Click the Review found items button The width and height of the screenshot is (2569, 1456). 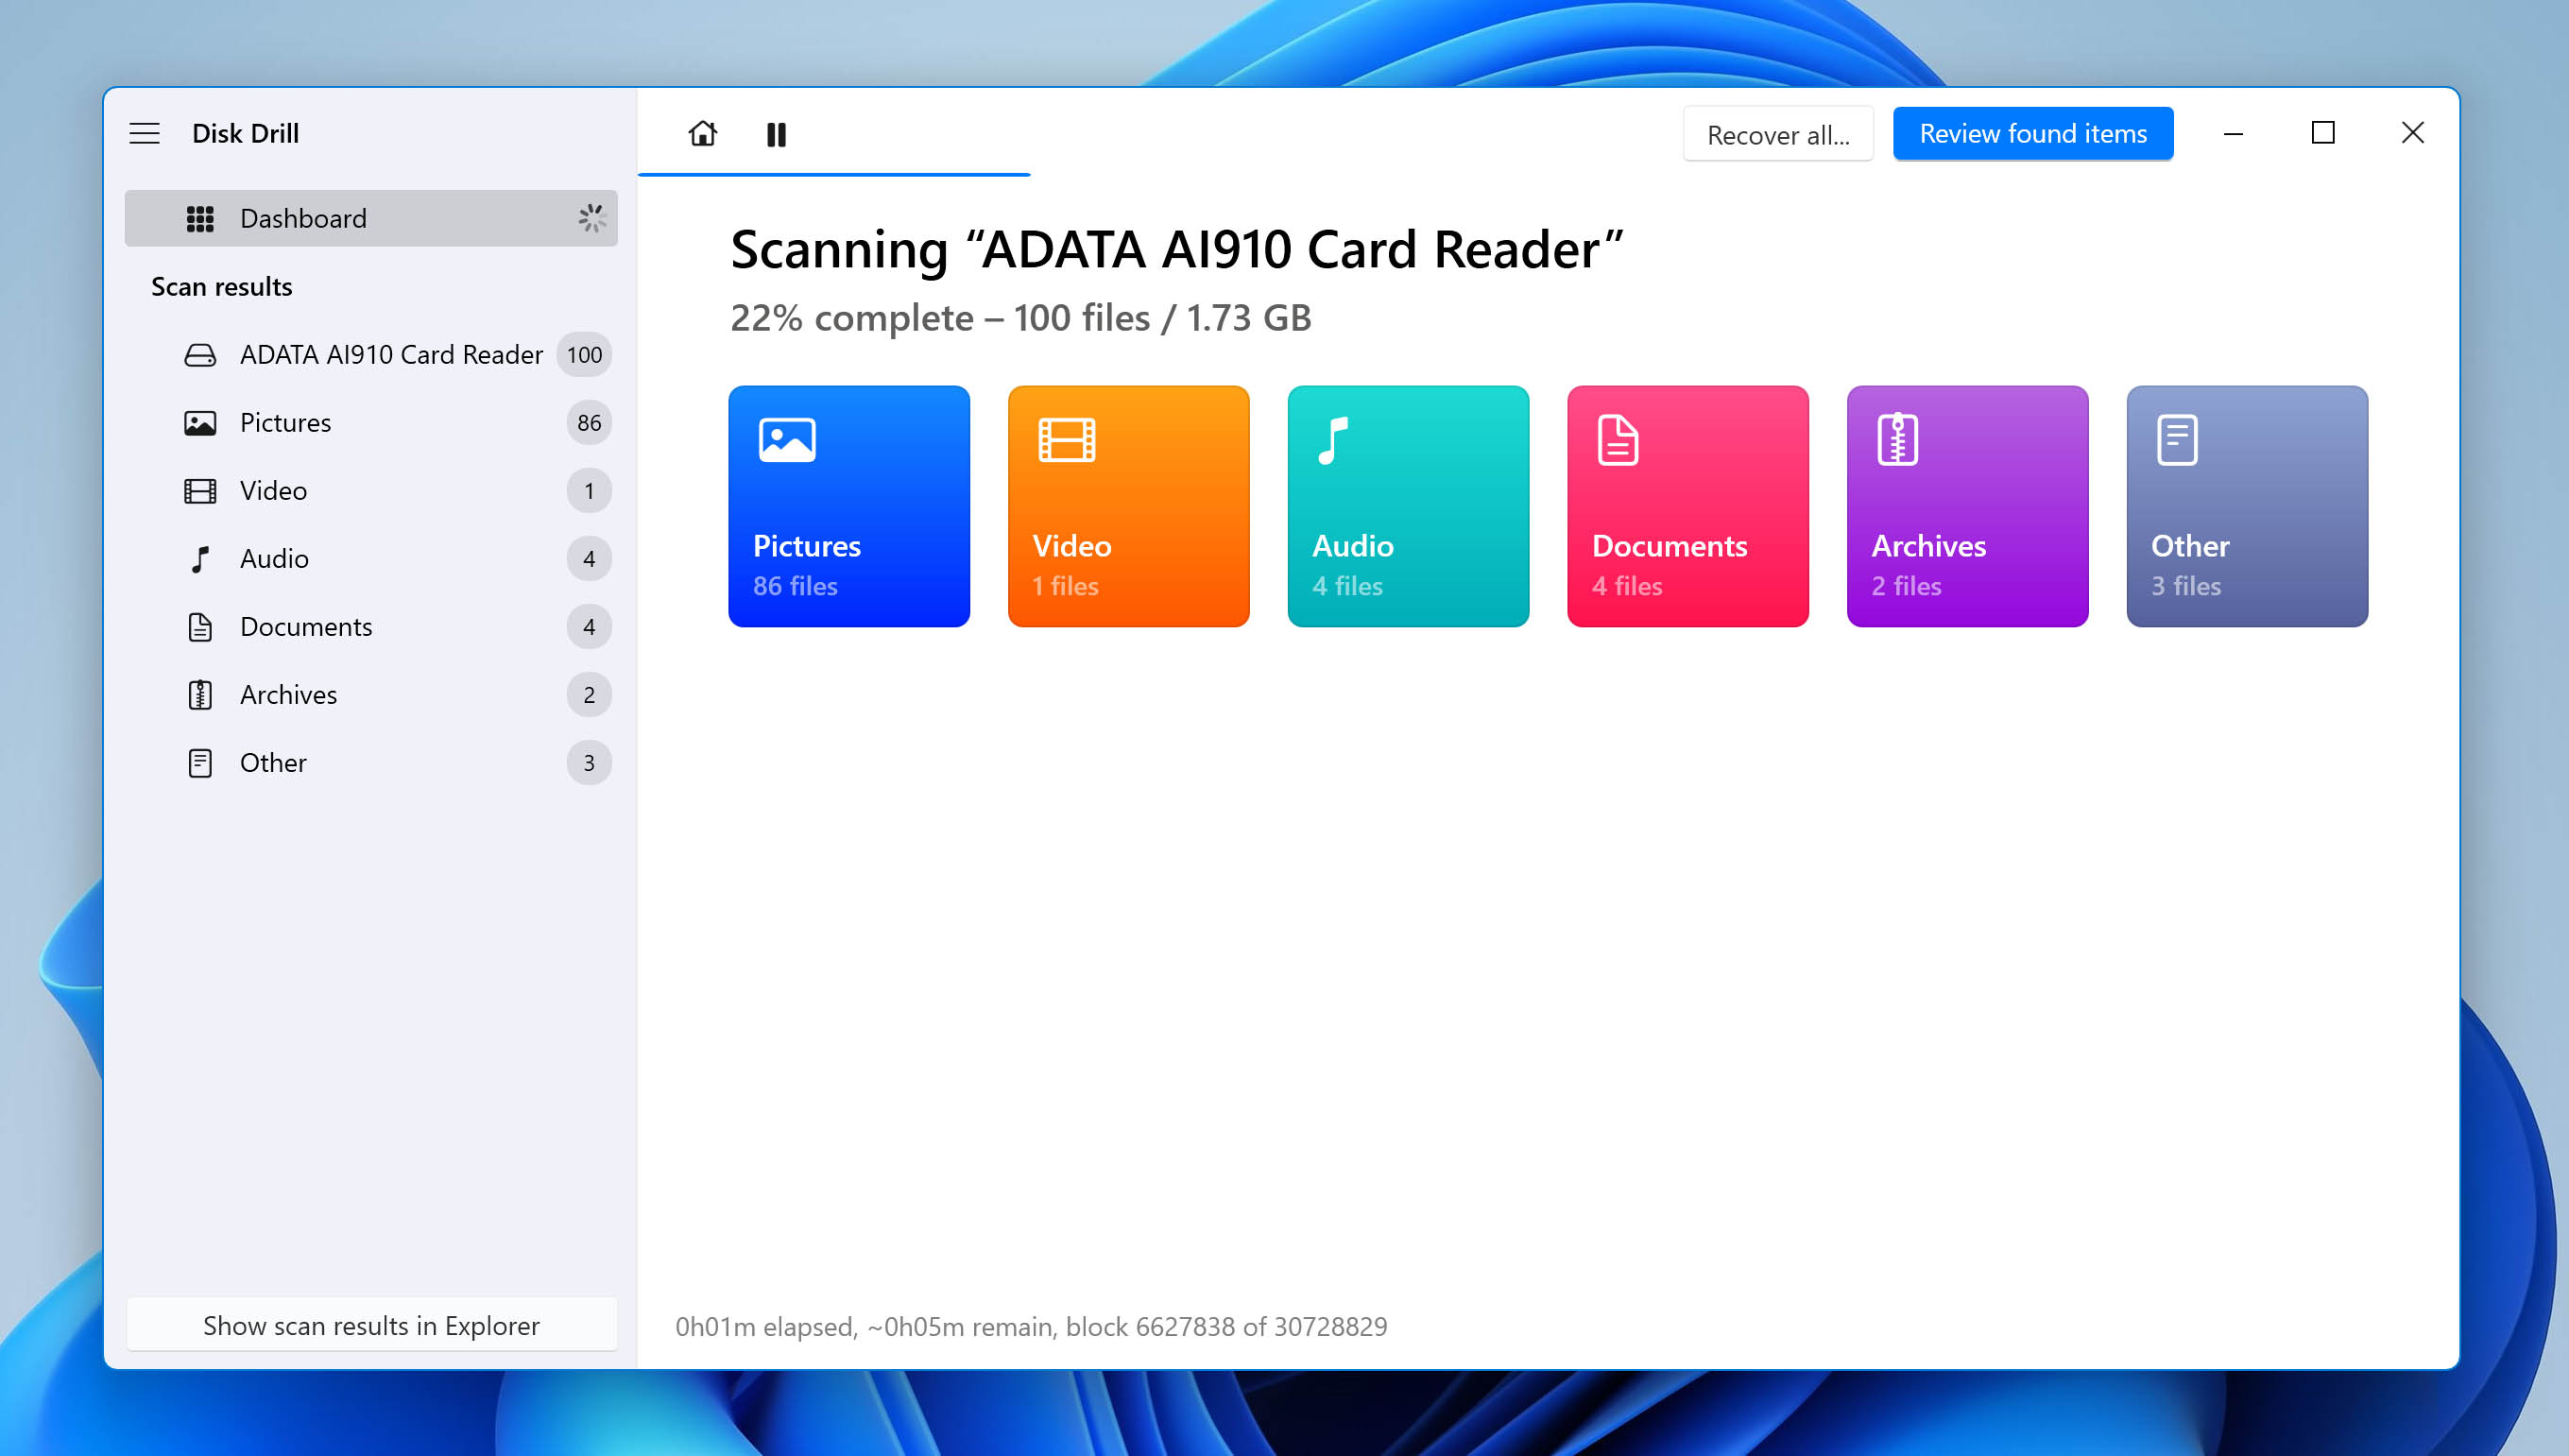click(x=2032, y=132)
